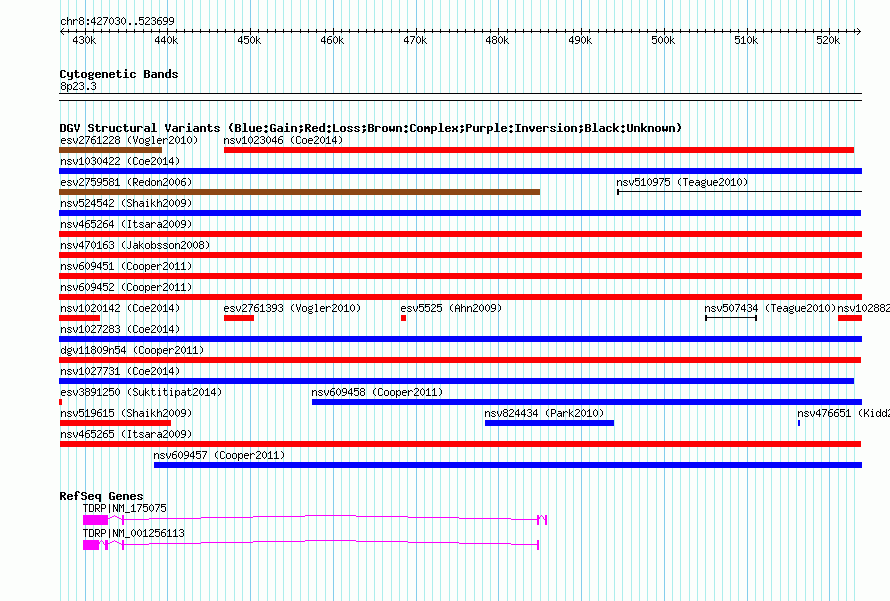This screenshot has width=890, height=601.
Task: Click the TDRP NM_175075 gene model
Action: 315,520
